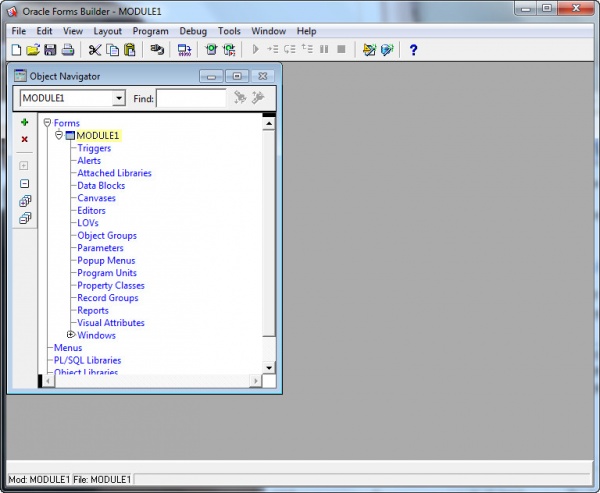Click the Collapse icon in navigator sidebar

(24, 184)
